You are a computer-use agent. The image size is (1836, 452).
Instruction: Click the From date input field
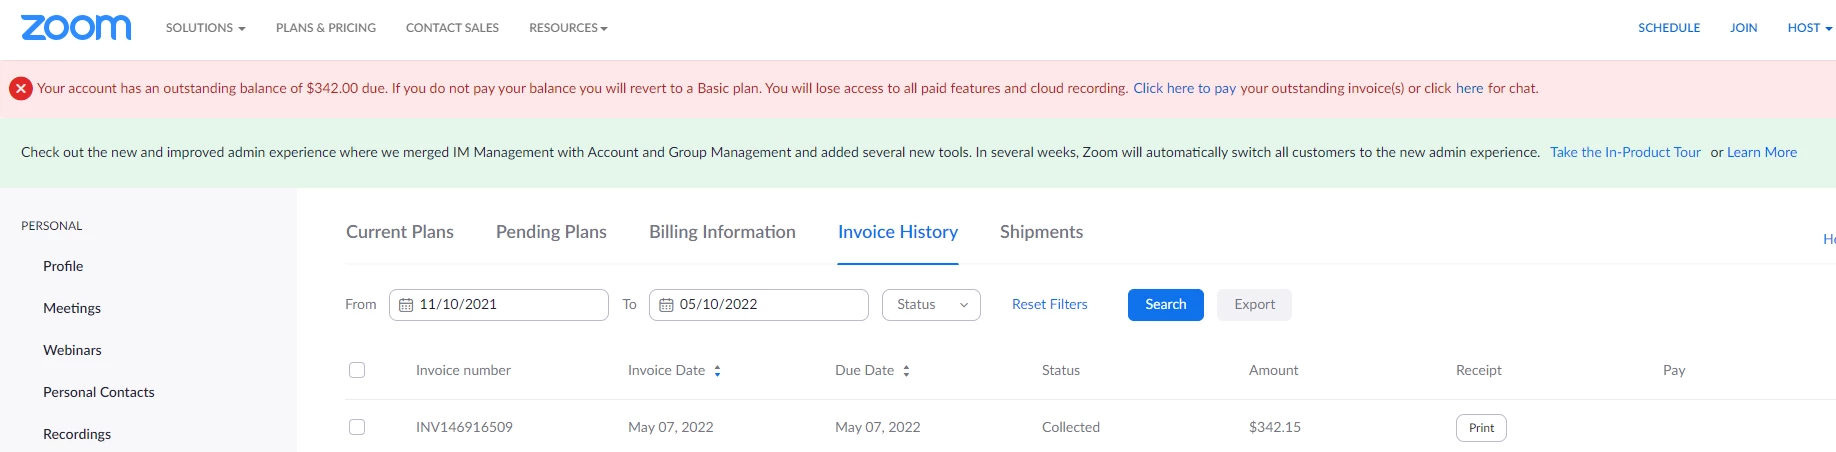[499, 305]
